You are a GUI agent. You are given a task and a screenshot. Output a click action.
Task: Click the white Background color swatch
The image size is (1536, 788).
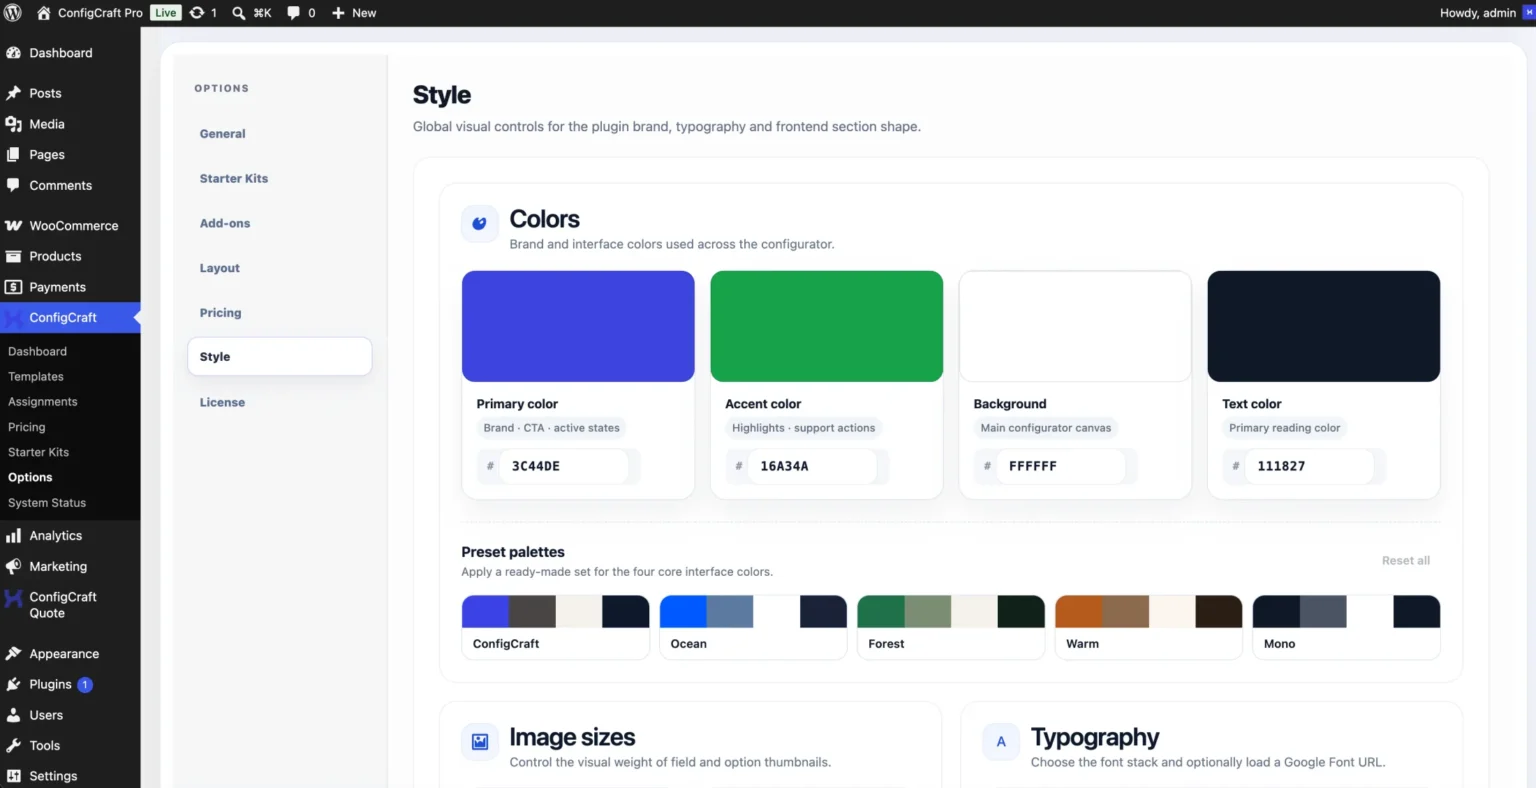1075,326
